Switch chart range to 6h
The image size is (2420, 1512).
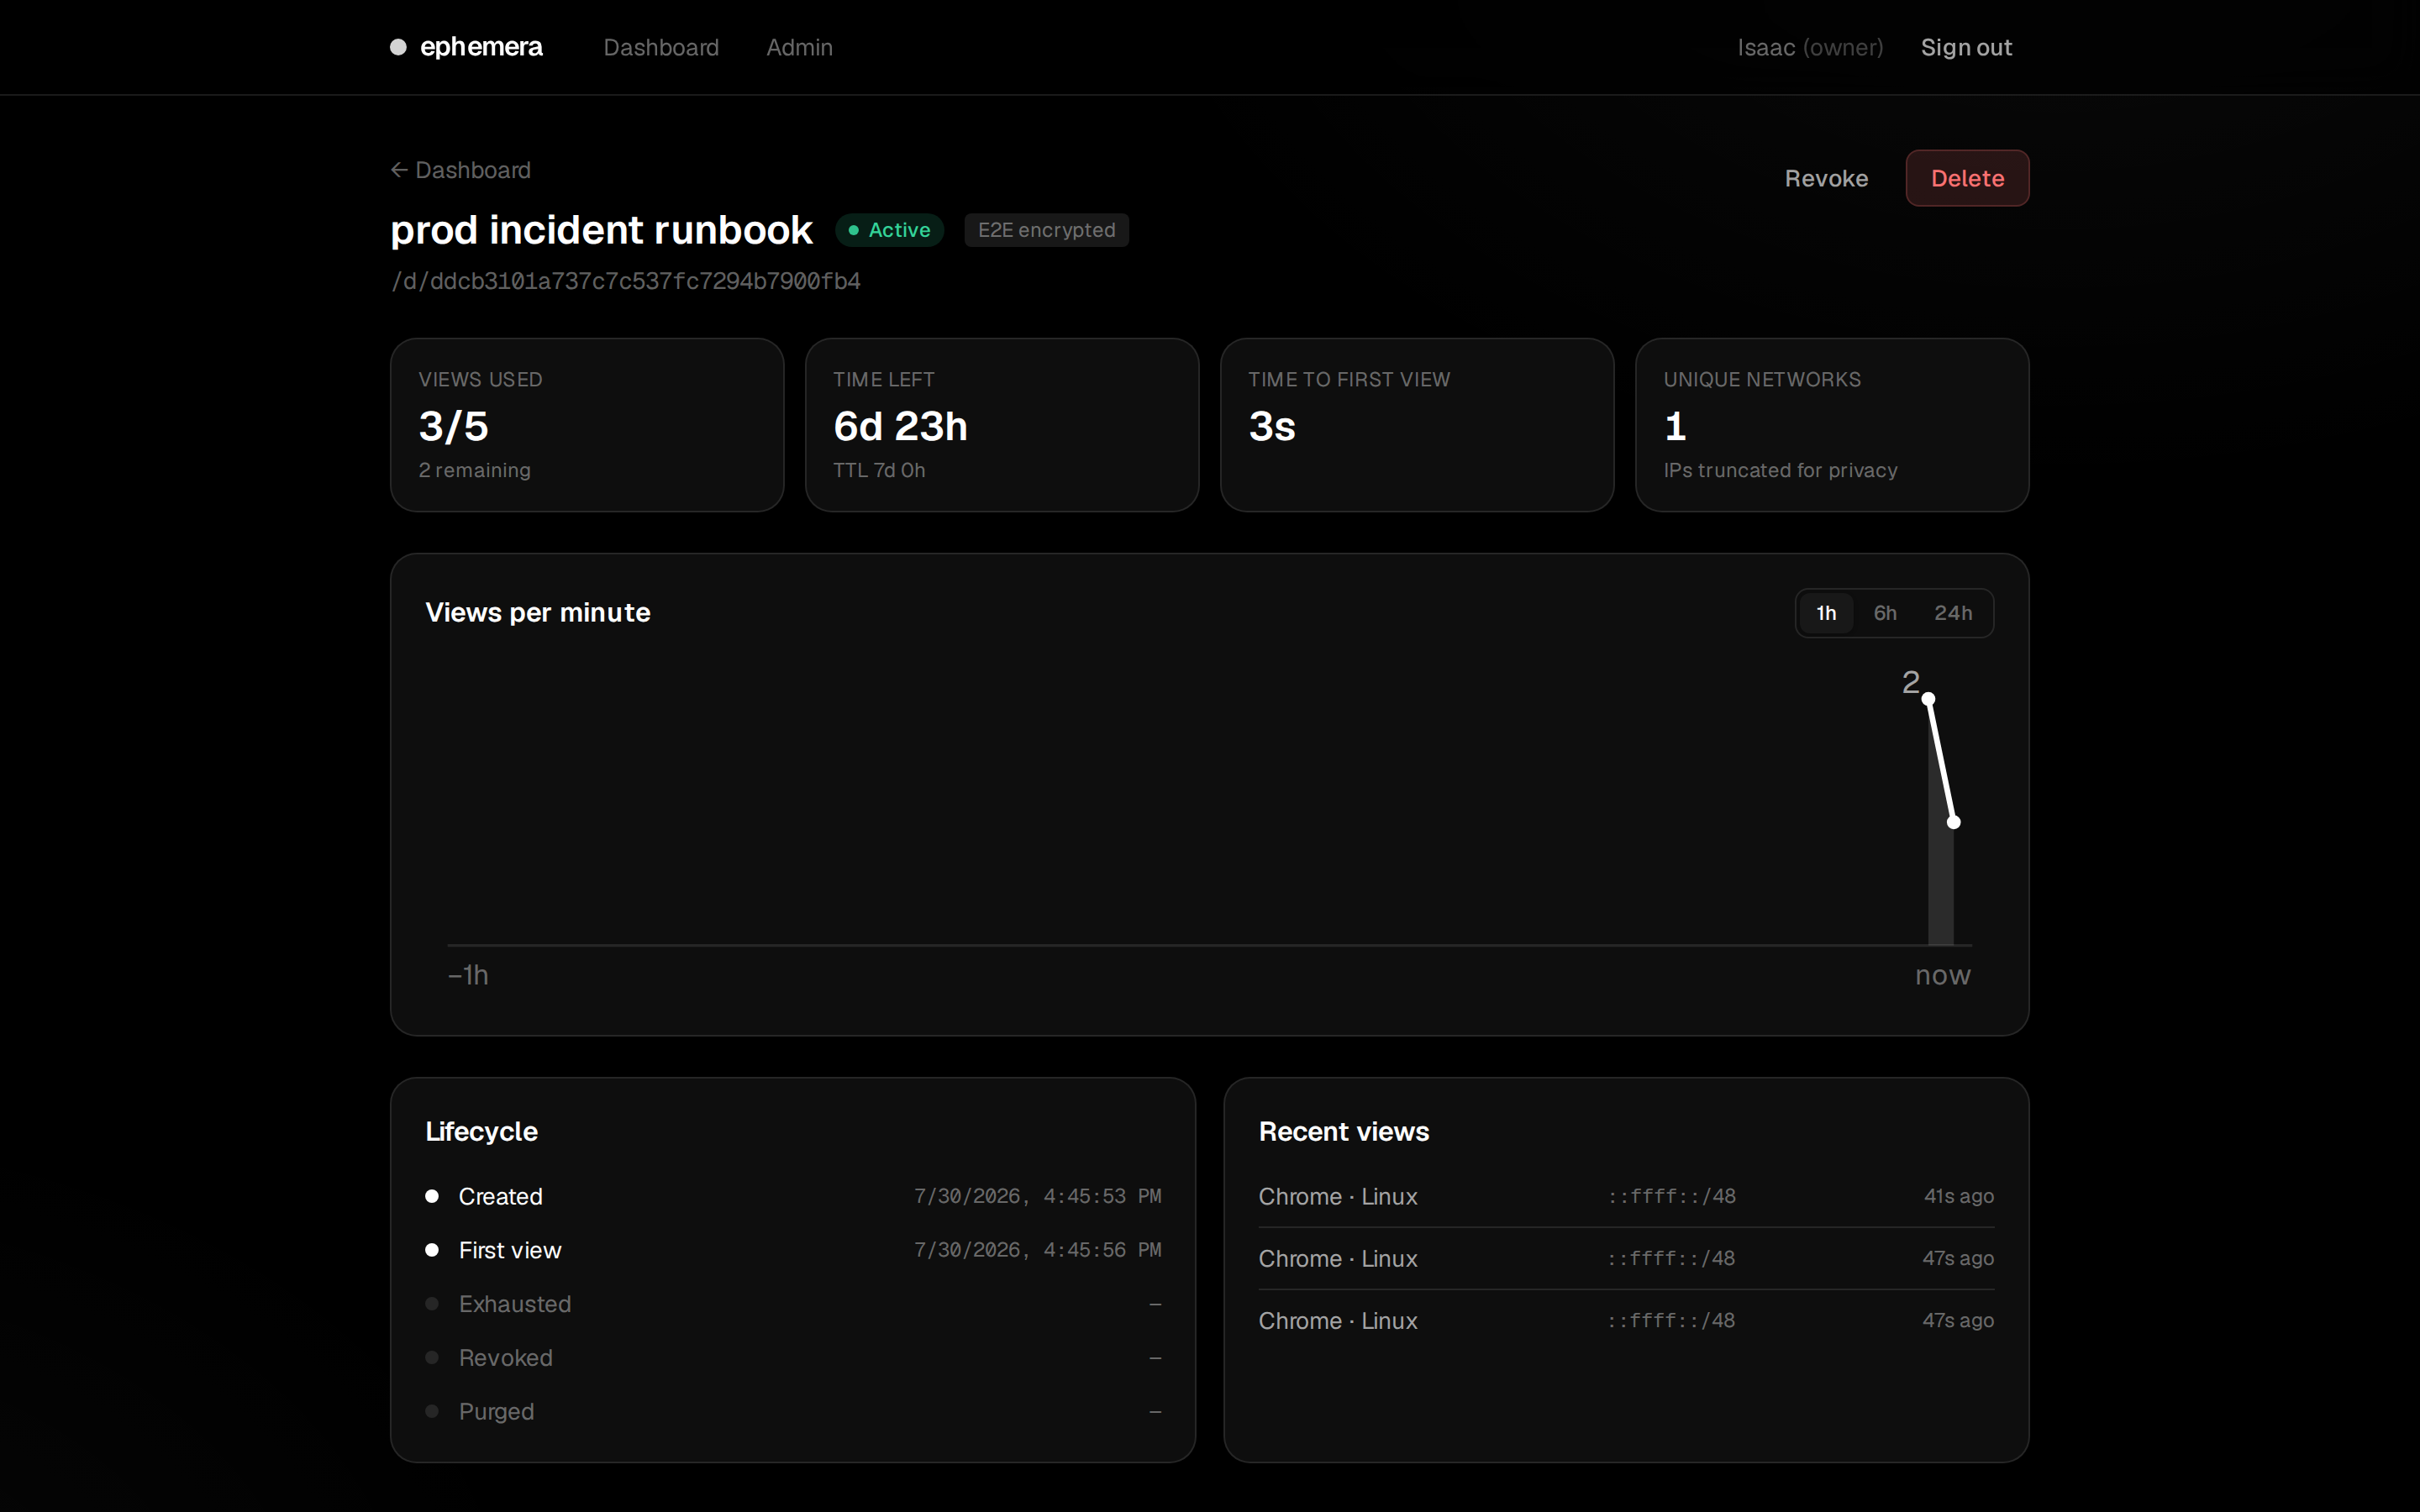tap(1885, 613)
